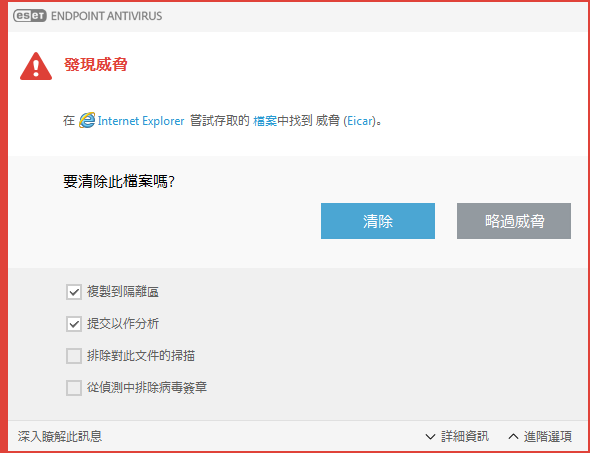Screen dimensions: 590x453
Task: Enable 從偵測中排除病毒簽章 checkbox
Action: 74,388
